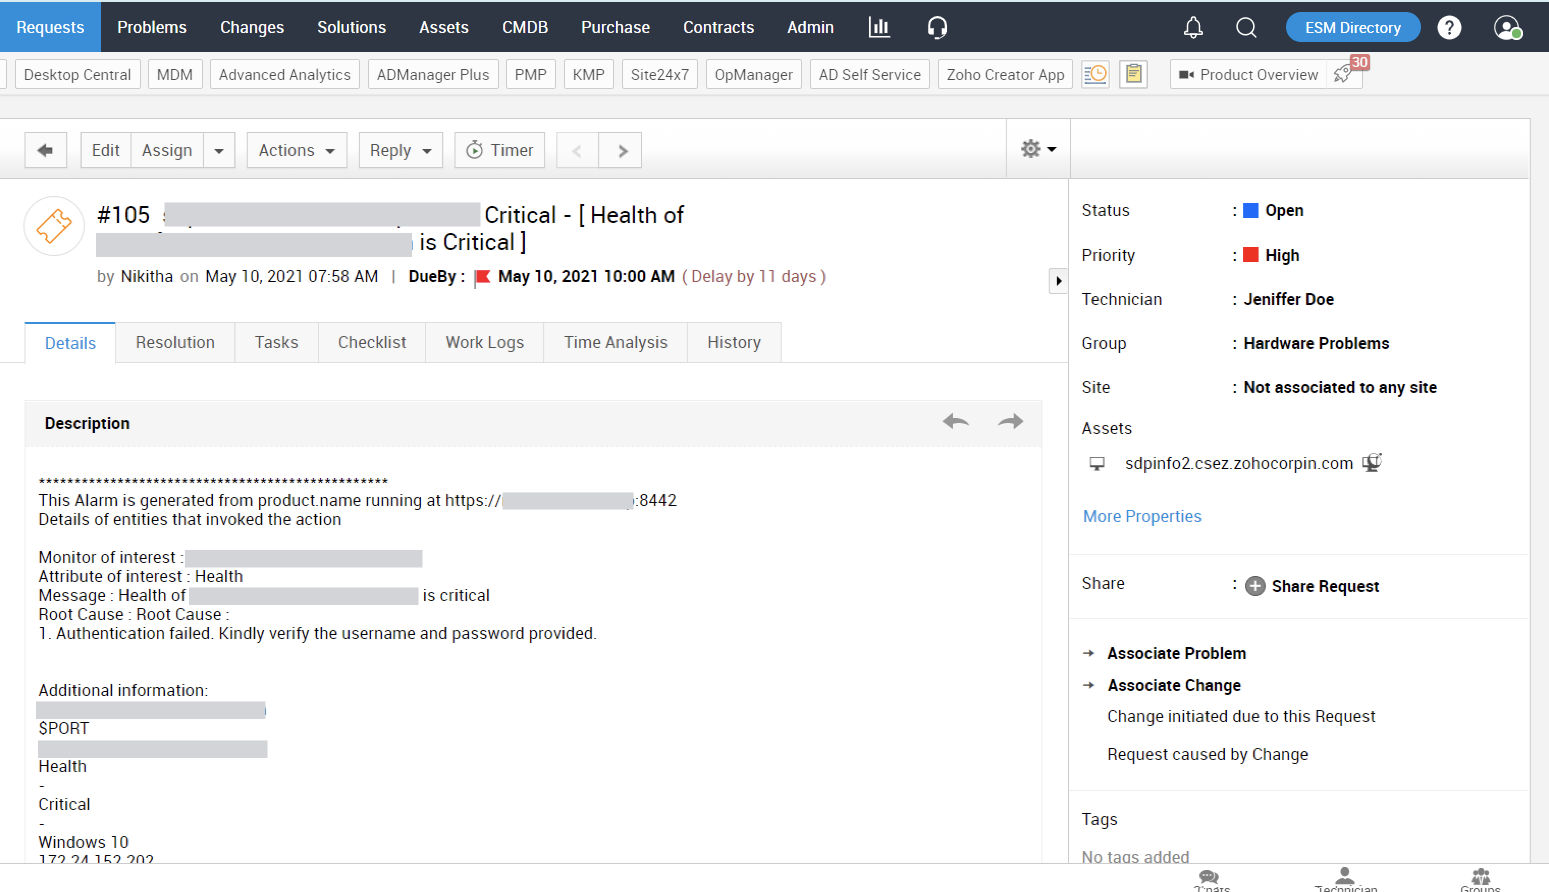This screenshot has width=1549, height=892.
Task: Open the Checklist tab
Action: 372,342
